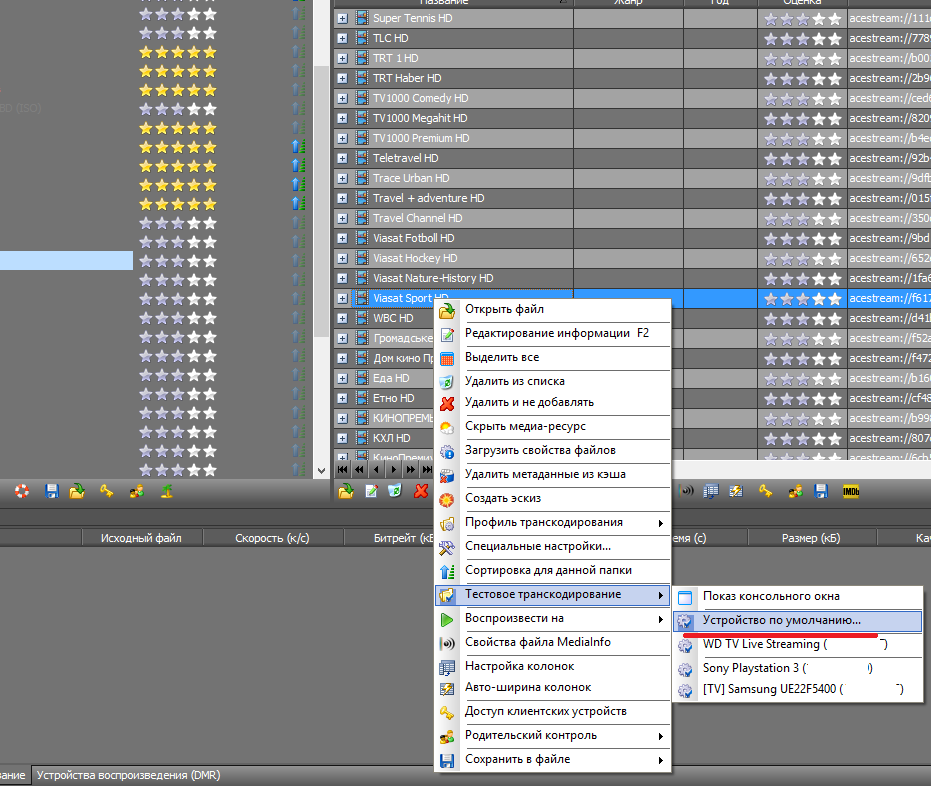931x786 pixels.
Task: Click the IMDb icon in the toolbar
Action: (852, 491)
